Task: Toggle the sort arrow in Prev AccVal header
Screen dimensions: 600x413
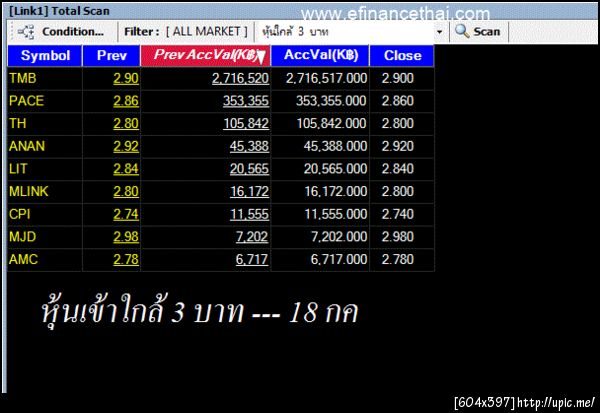Action: click(x=261, y=57)
